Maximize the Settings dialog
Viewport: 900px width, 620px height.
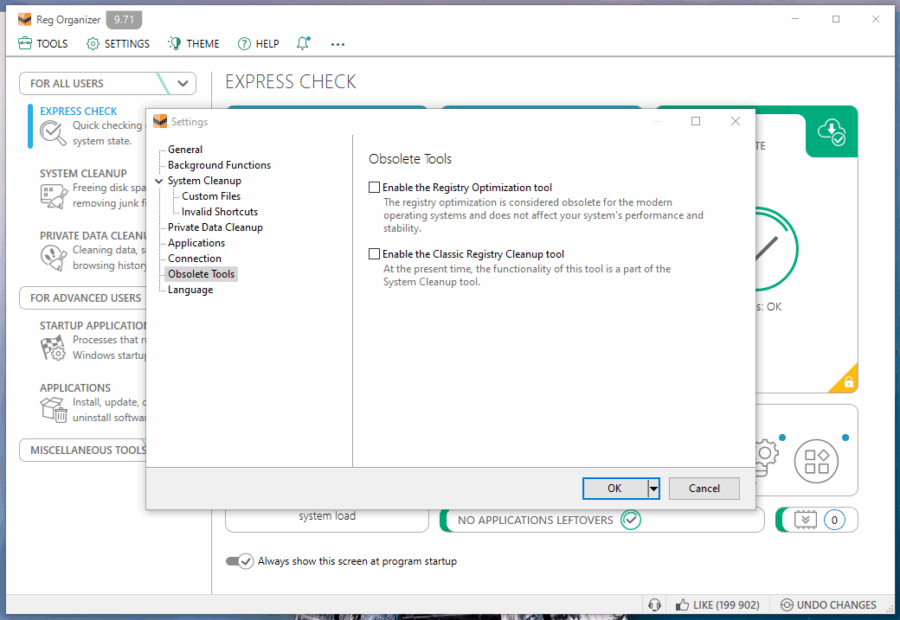point(696,121)
